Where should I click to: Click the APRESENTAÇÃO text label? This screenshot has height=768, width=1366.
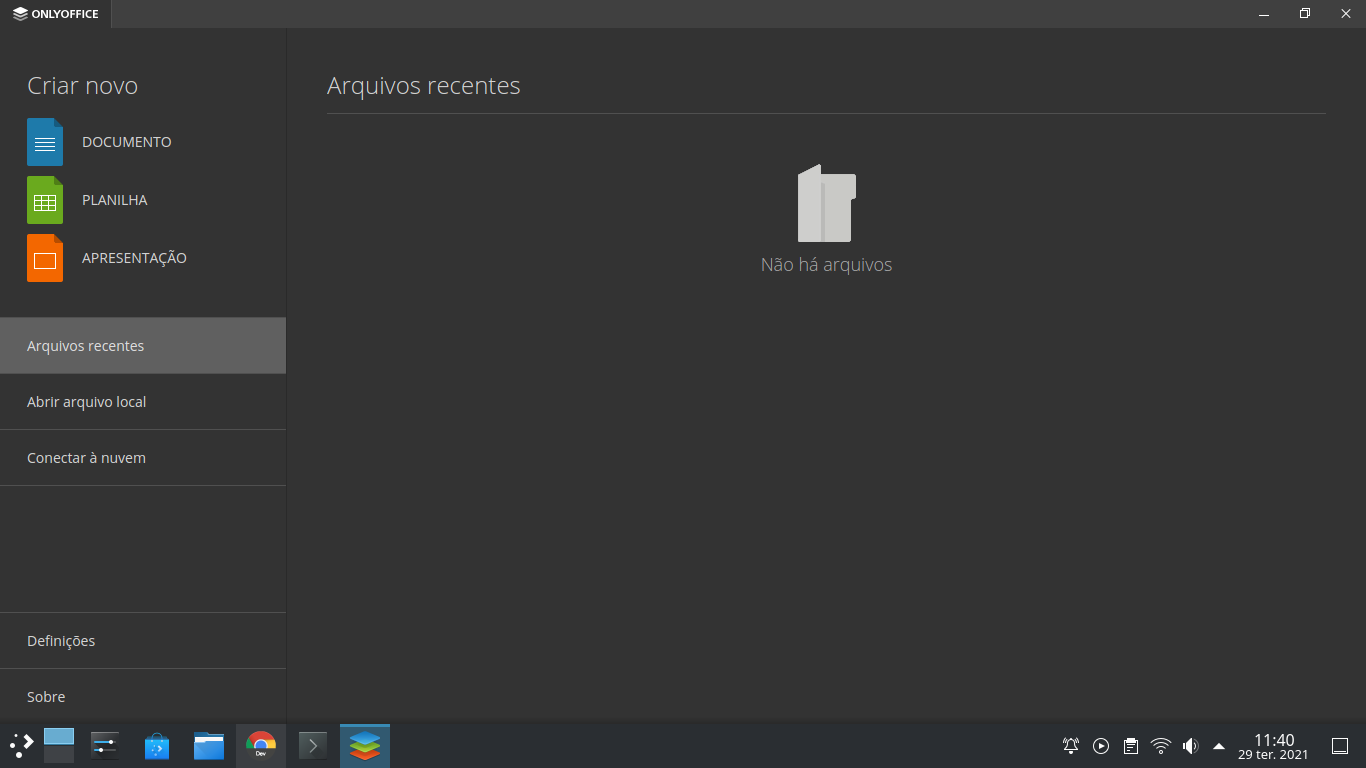134,258
